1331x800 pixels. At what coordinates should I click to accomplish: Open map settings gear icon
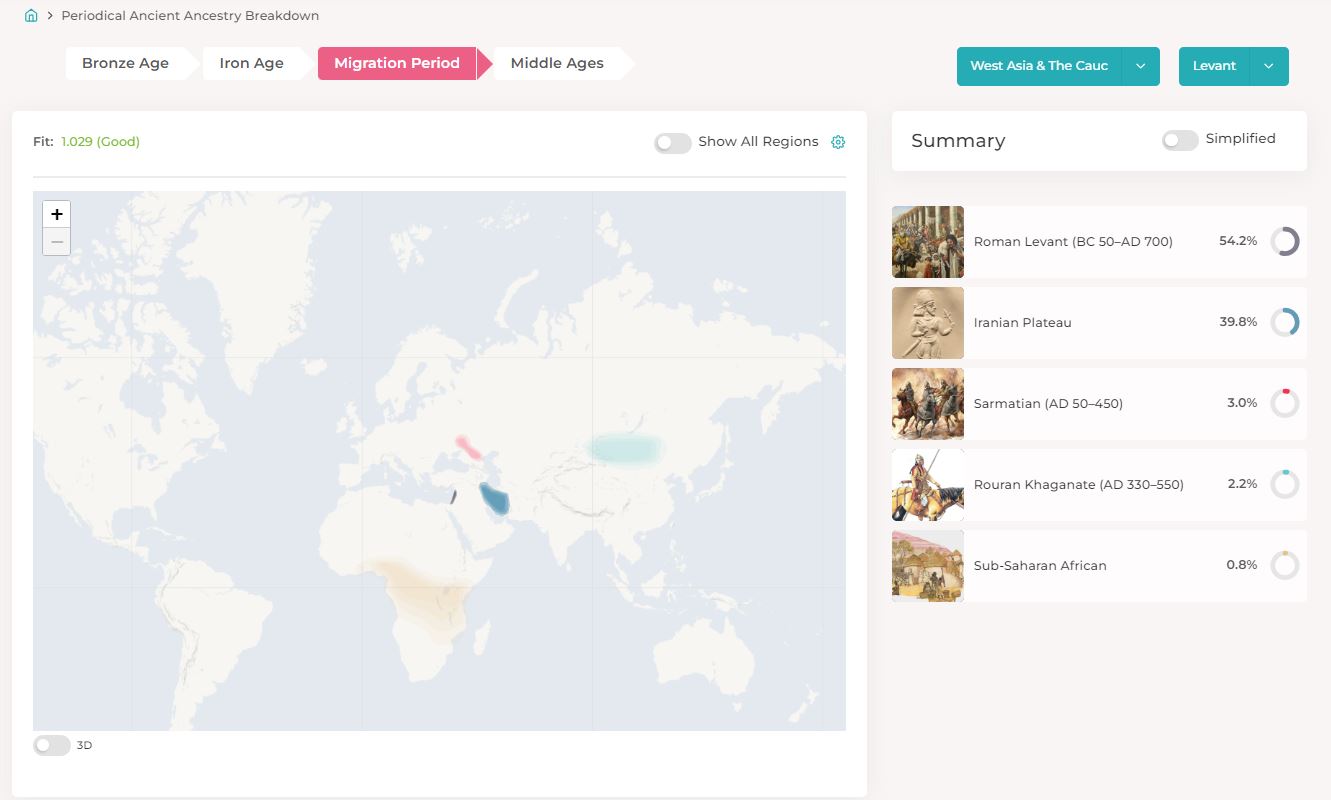(x=838, y=142)
